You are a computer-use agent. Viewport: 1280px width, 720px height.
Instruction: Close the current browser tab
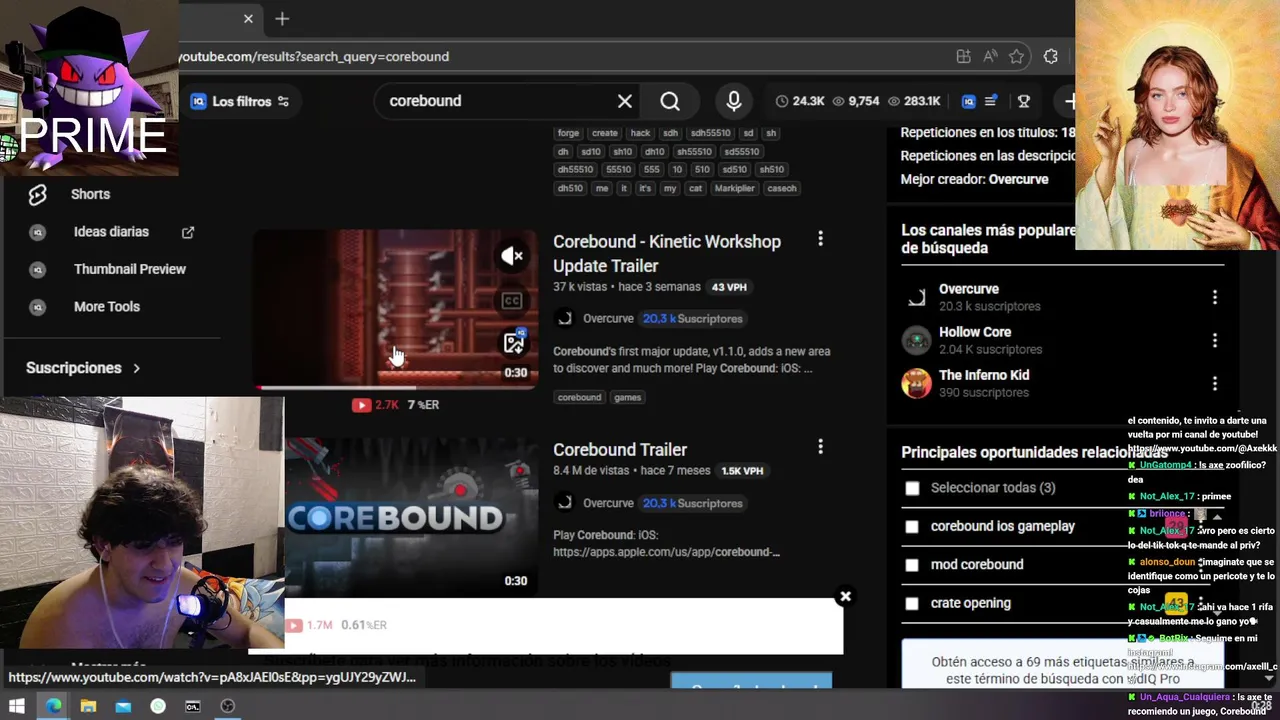[x=248, y=19]
